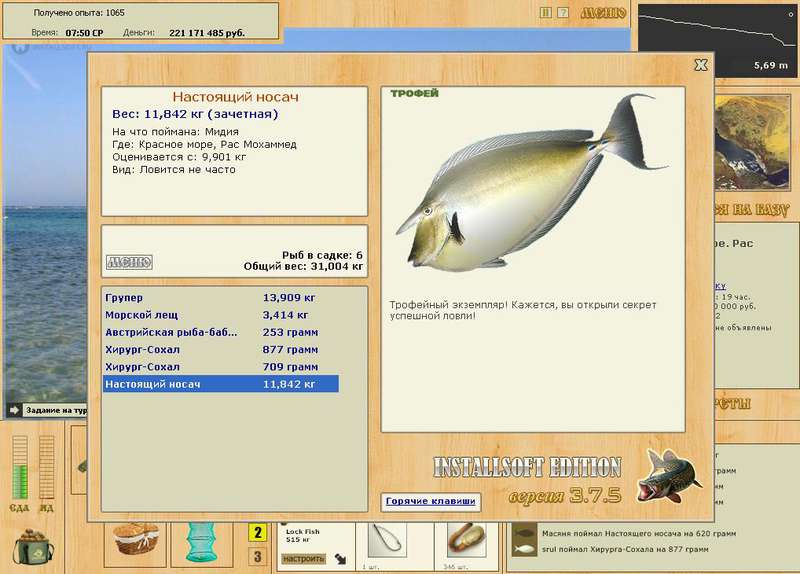Click the drink level bar next to ЕДА
The image size is (800, 574).
(x=46, y=467)
